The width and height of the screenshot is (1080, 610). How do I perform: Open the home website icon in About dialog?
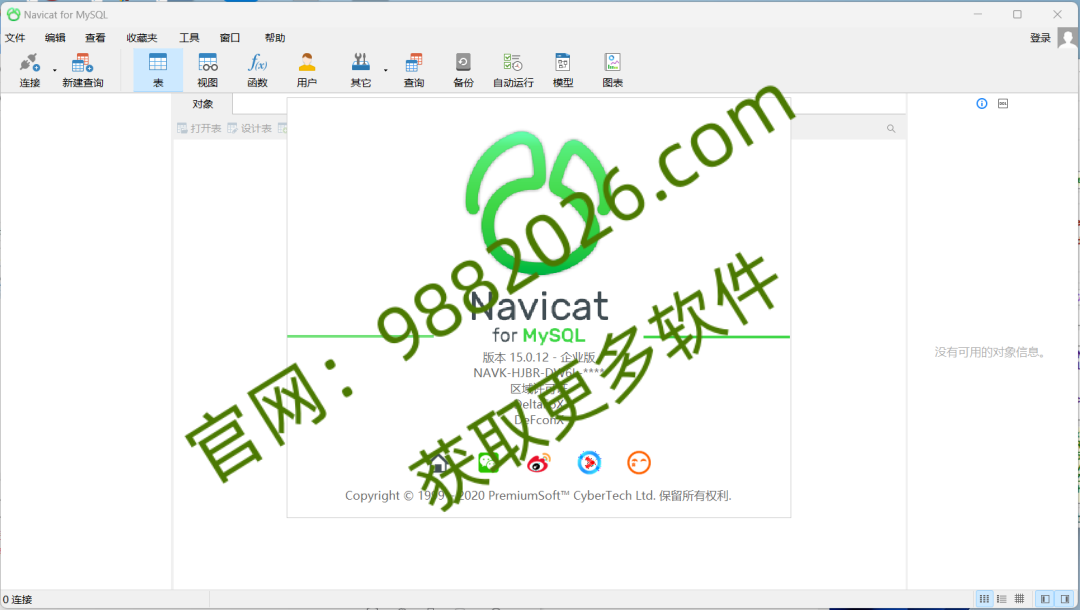tap(440, 463)
